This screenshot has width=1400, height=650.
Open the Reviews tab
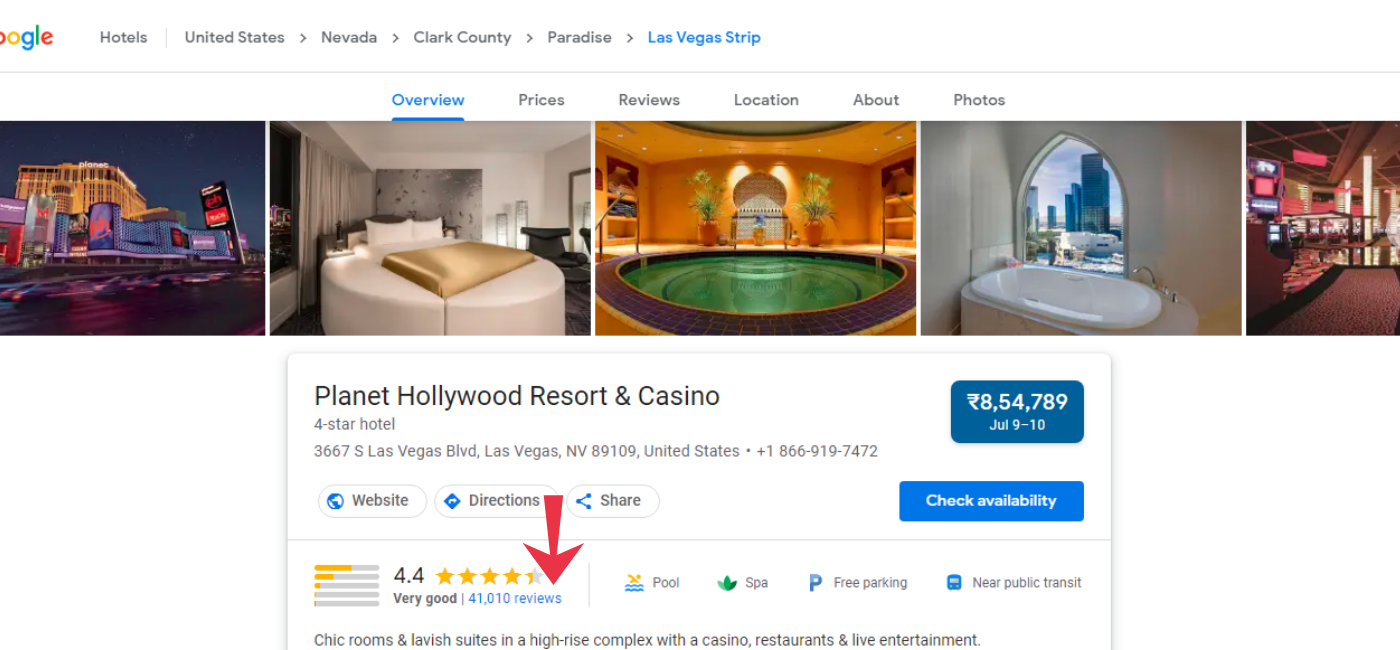coord(649,100)
